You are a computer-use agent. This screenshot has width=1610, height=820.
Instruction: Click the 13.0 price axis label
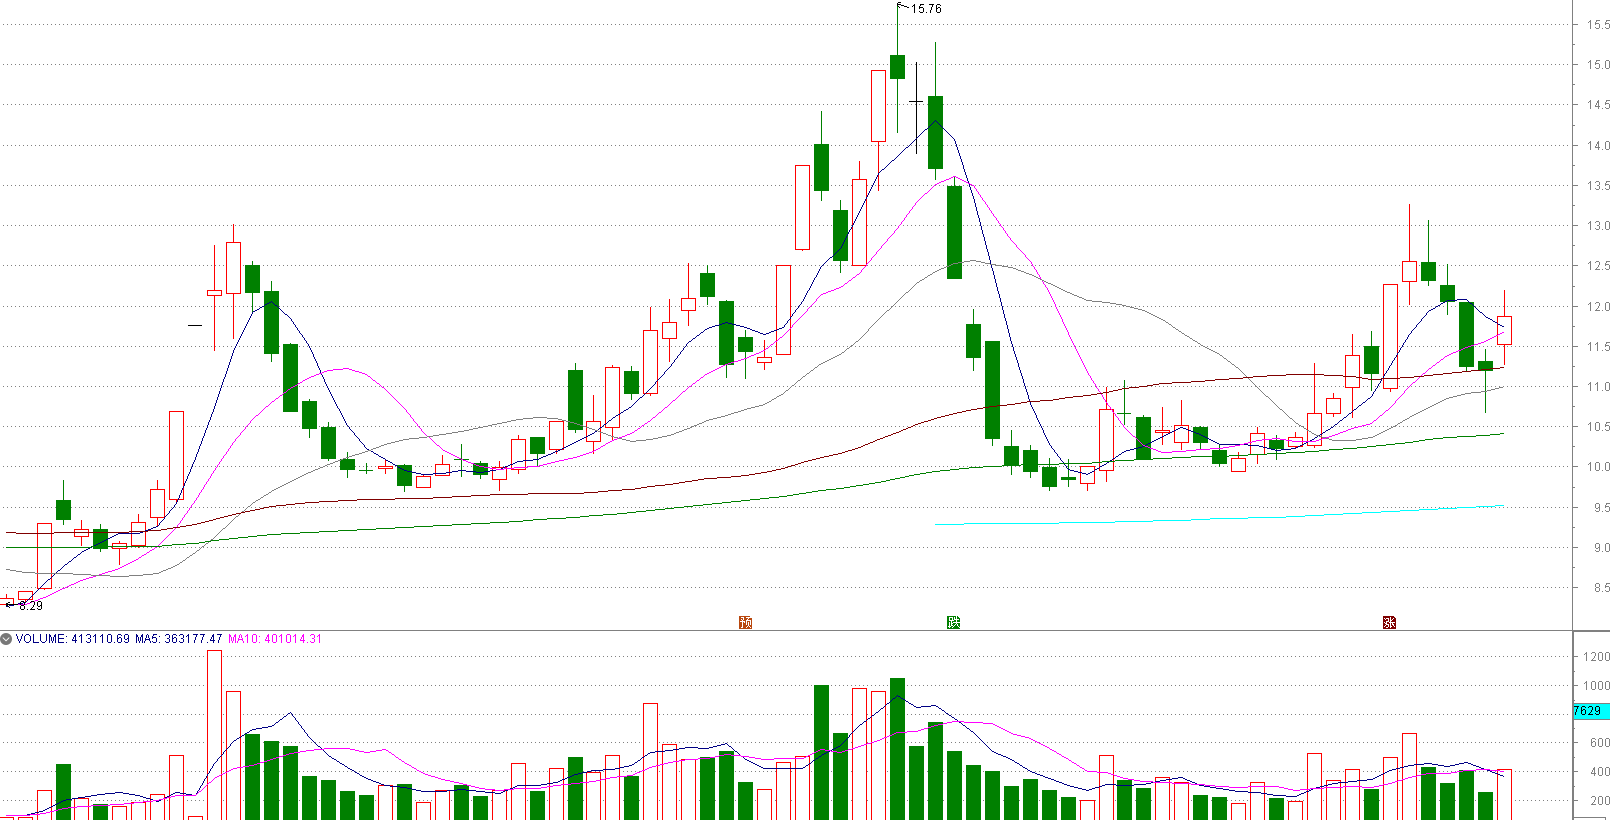point(1598,226)
